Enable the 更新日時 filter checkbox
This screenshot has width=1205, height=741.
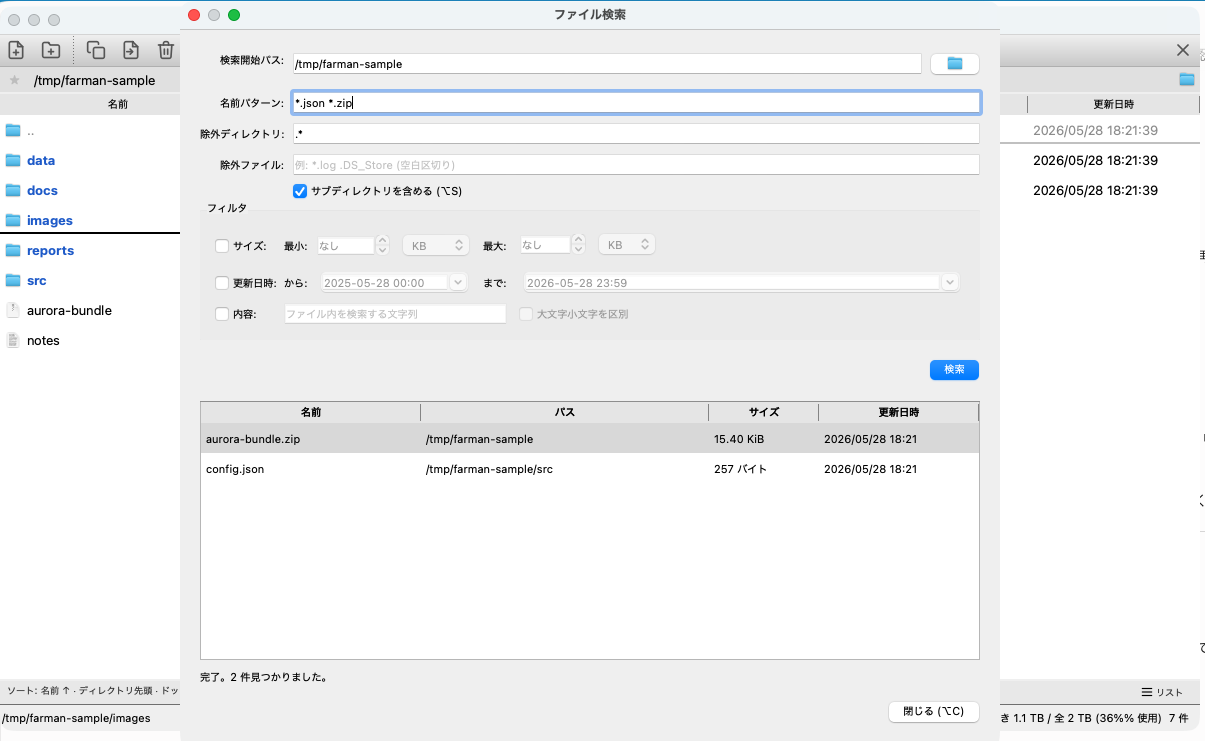click(x=222, y=283)
